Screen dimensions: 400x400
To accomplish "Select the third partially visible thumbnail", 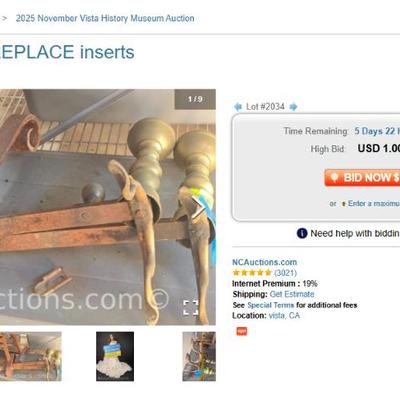I will (199, 356).
